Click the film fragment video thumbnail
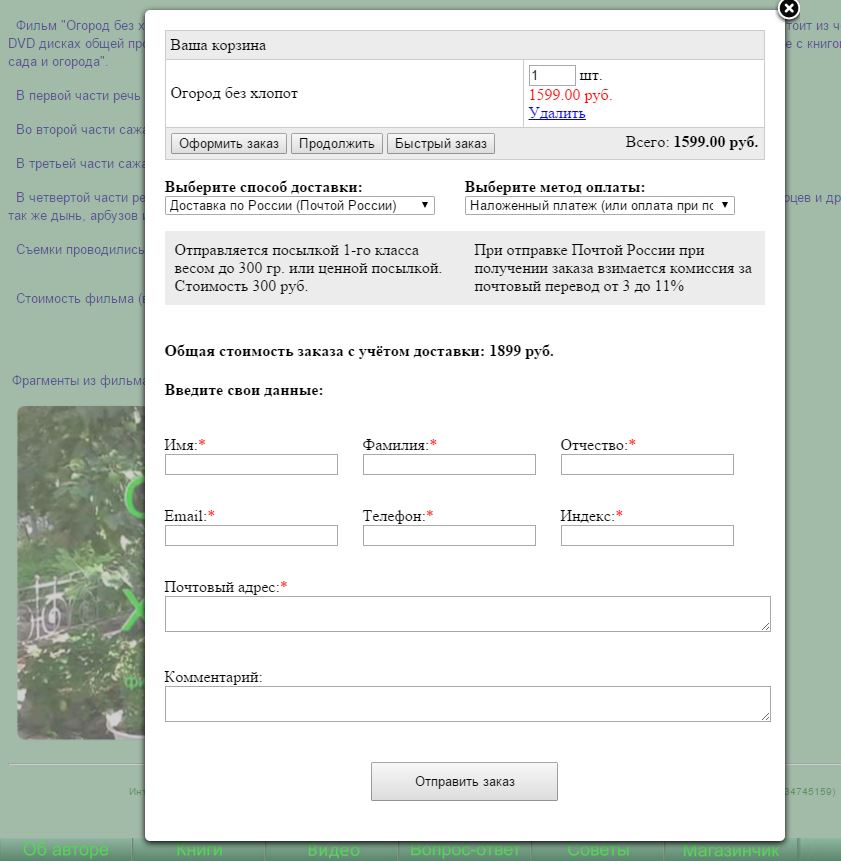Viewport: 841px width, 861px height. [x=81, y=573]
